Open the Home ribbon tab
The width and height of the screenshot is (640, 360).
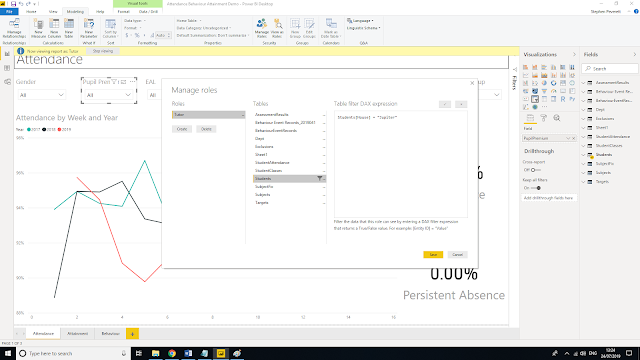coord(31,11)
